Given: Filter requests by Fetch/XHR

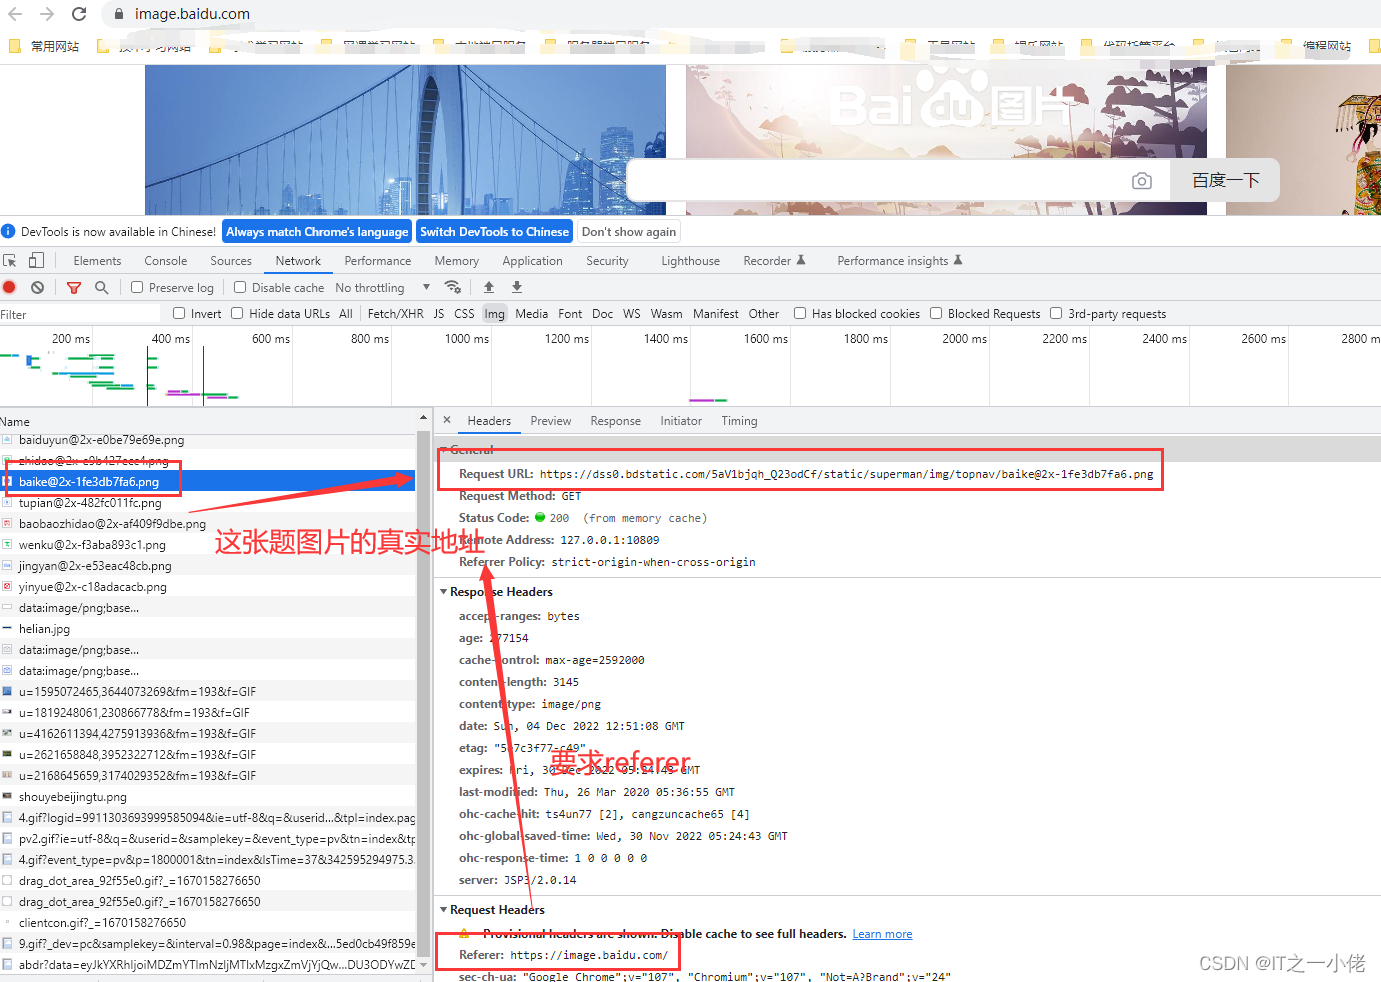Looking at the screenshot, I should pyautogui.click(x=395, y=314).
